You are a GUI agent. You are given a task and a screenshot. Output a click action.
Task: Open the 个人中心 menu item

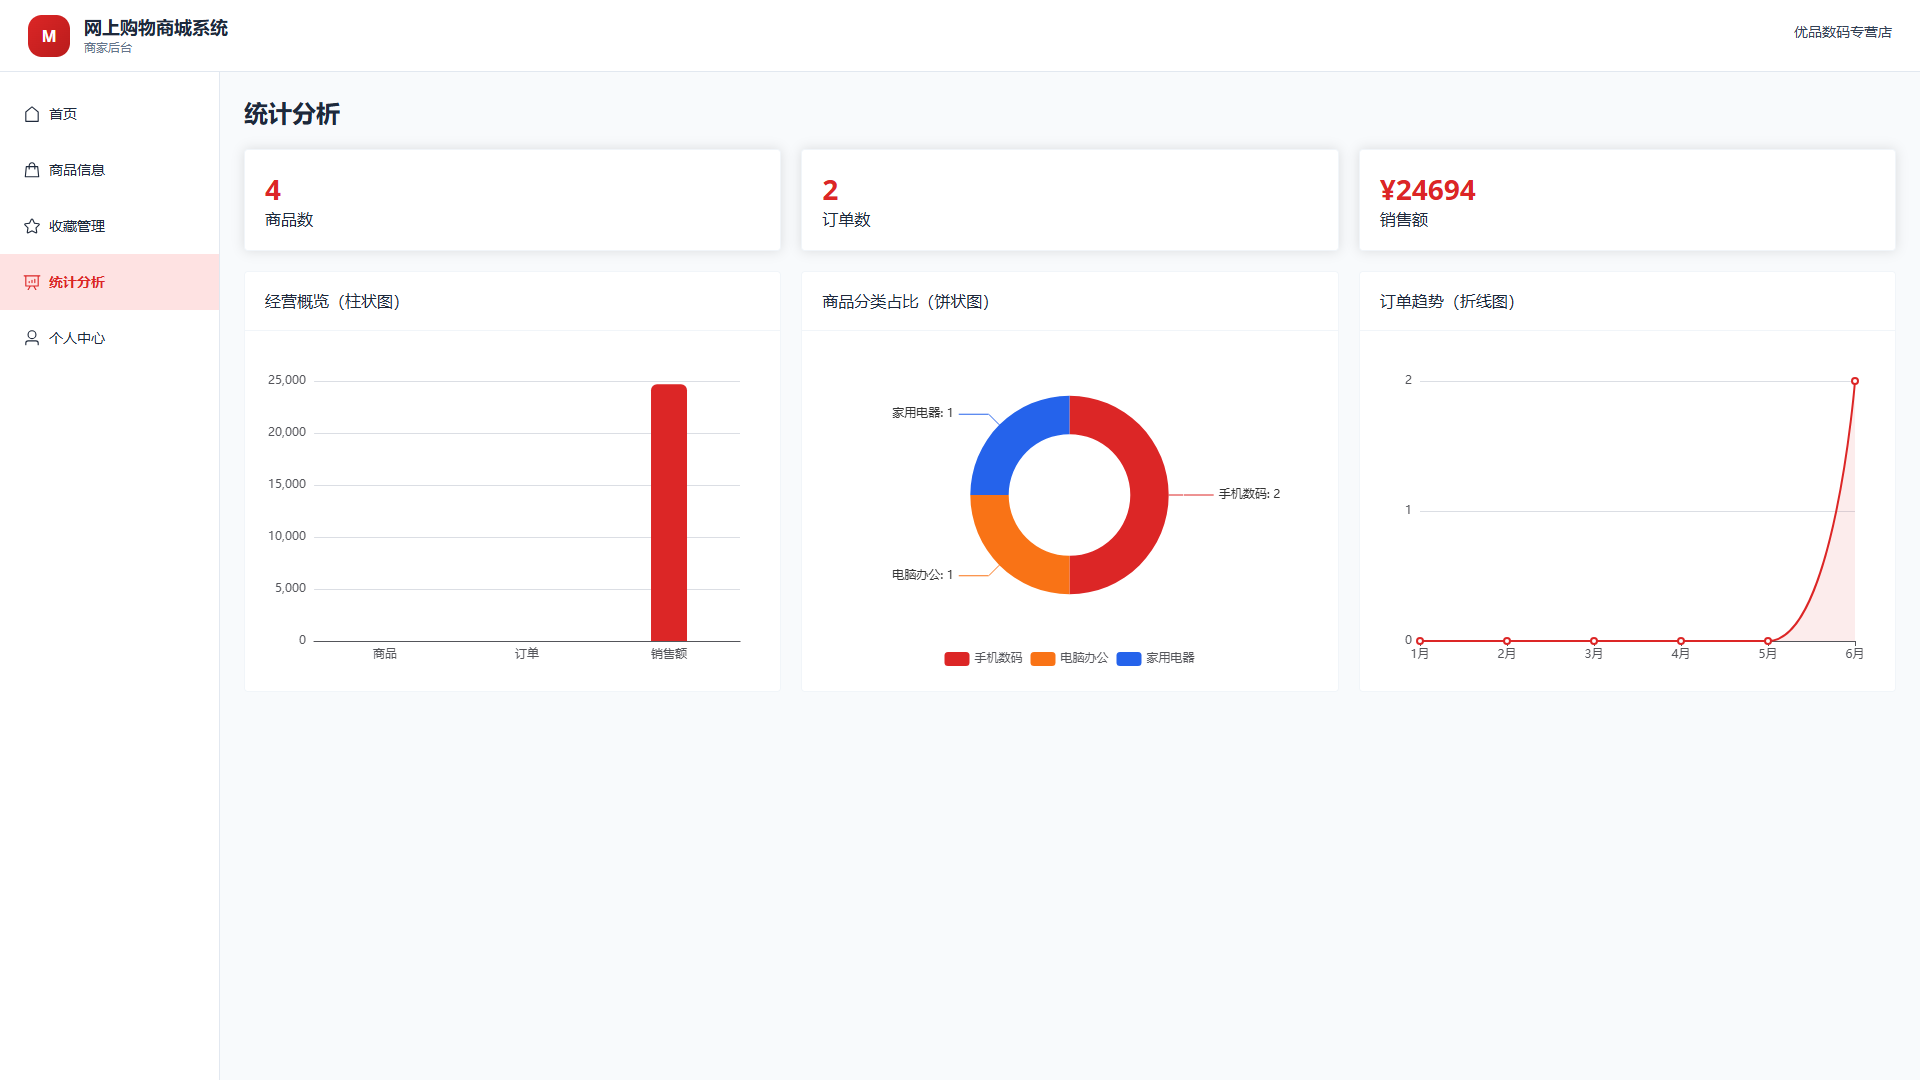coord(109,338)
